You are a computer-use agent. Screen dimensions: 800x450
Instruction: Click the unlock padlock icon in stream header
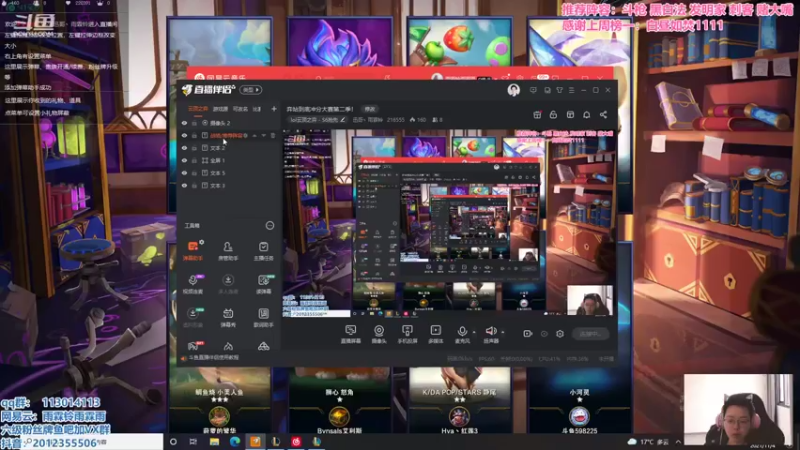(553, 115)
